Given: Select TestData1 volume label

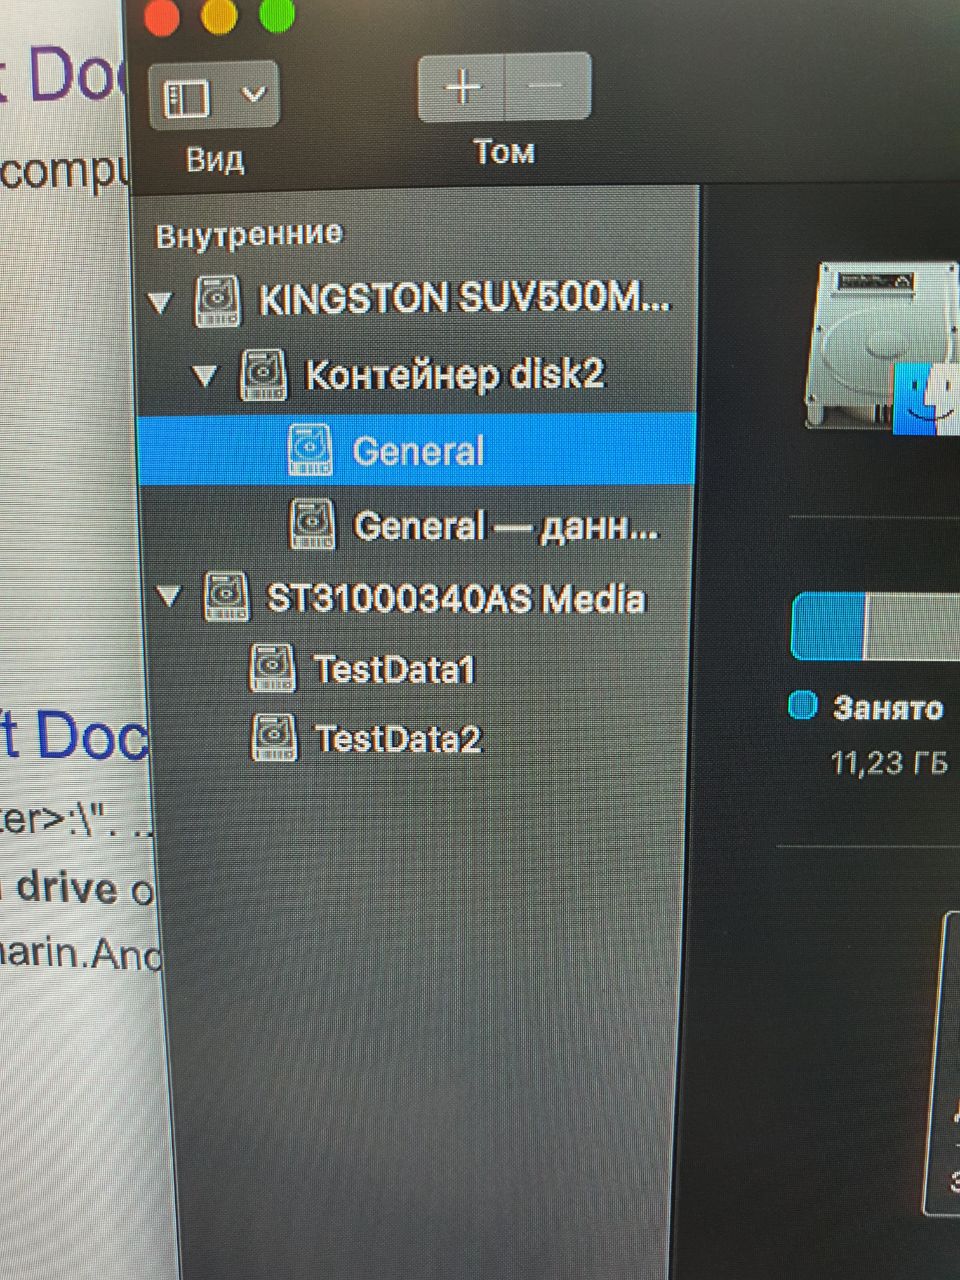Looking at the screenshot, I should [x=394, y=669].
